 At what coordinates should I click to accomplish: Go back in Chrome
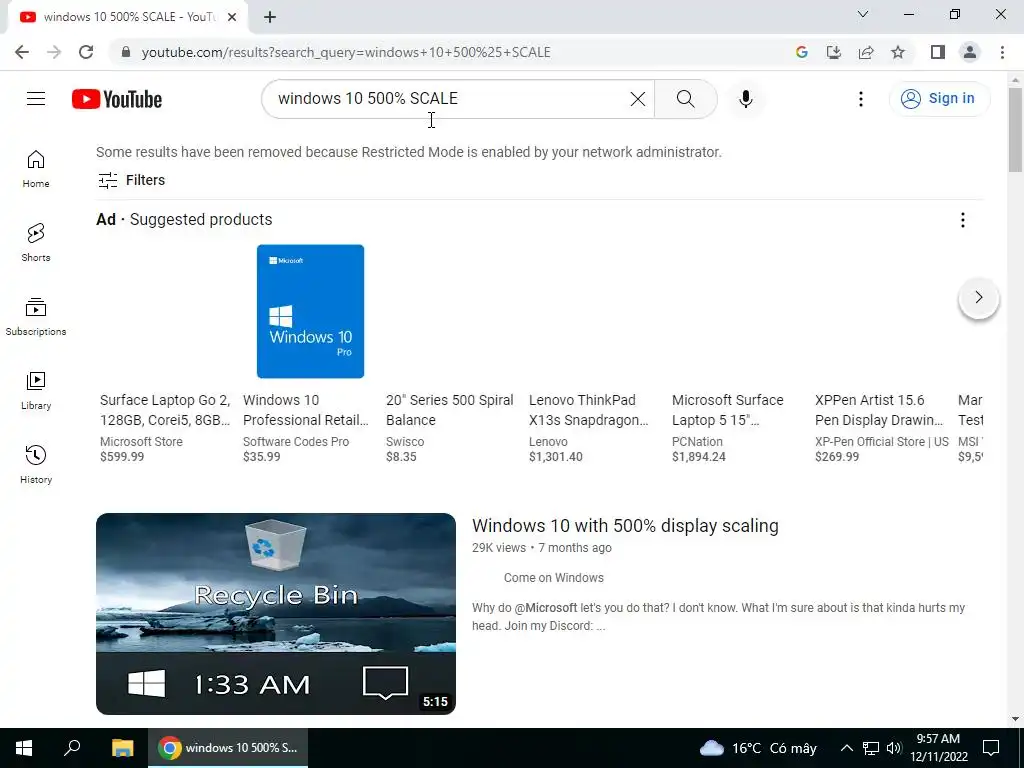pyautogui.click(x=22, y=52)
